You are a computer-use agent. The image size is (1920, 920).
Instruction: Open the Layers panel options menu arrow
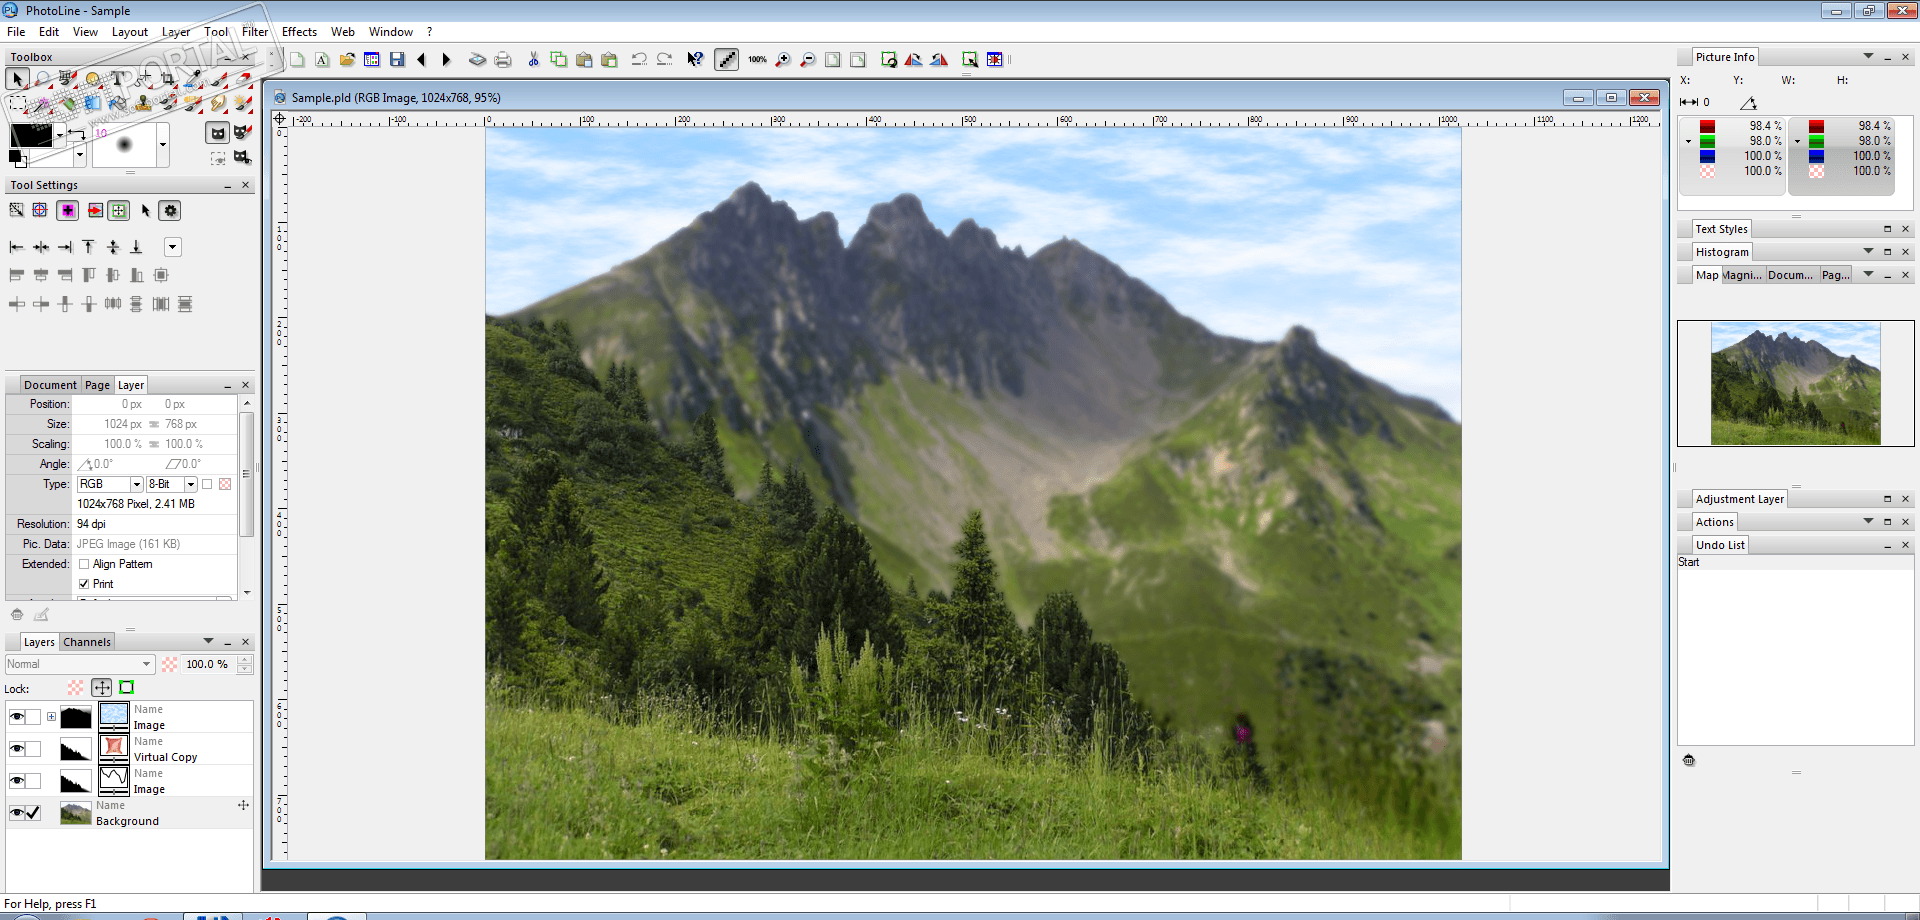[208, 641]
